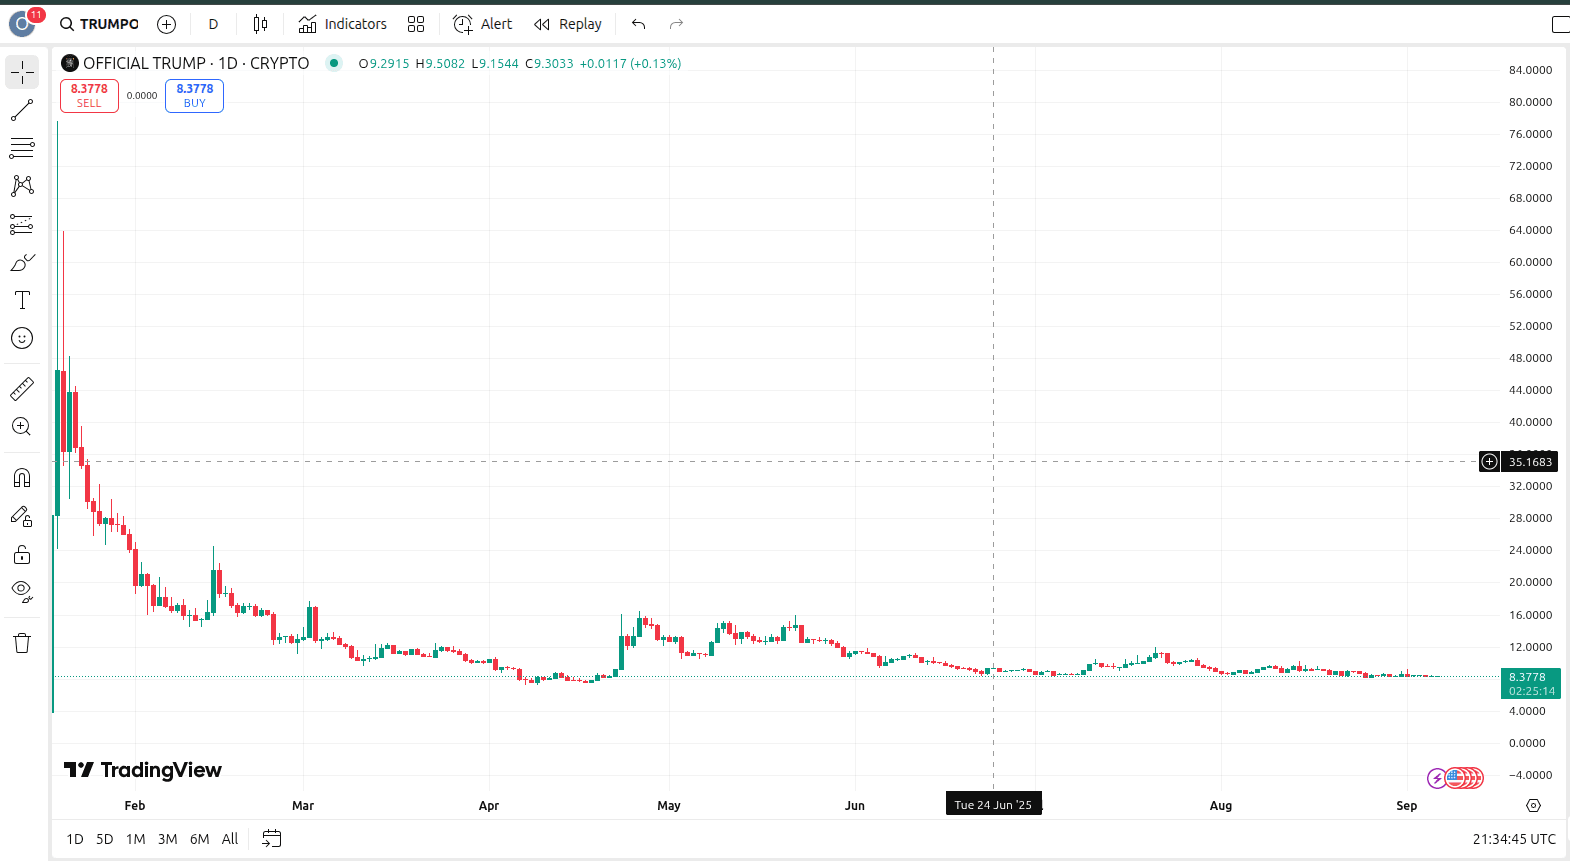Screen dimensions: 1570x861
Task: Switch to the 5D date range
Action: (105, 839)
